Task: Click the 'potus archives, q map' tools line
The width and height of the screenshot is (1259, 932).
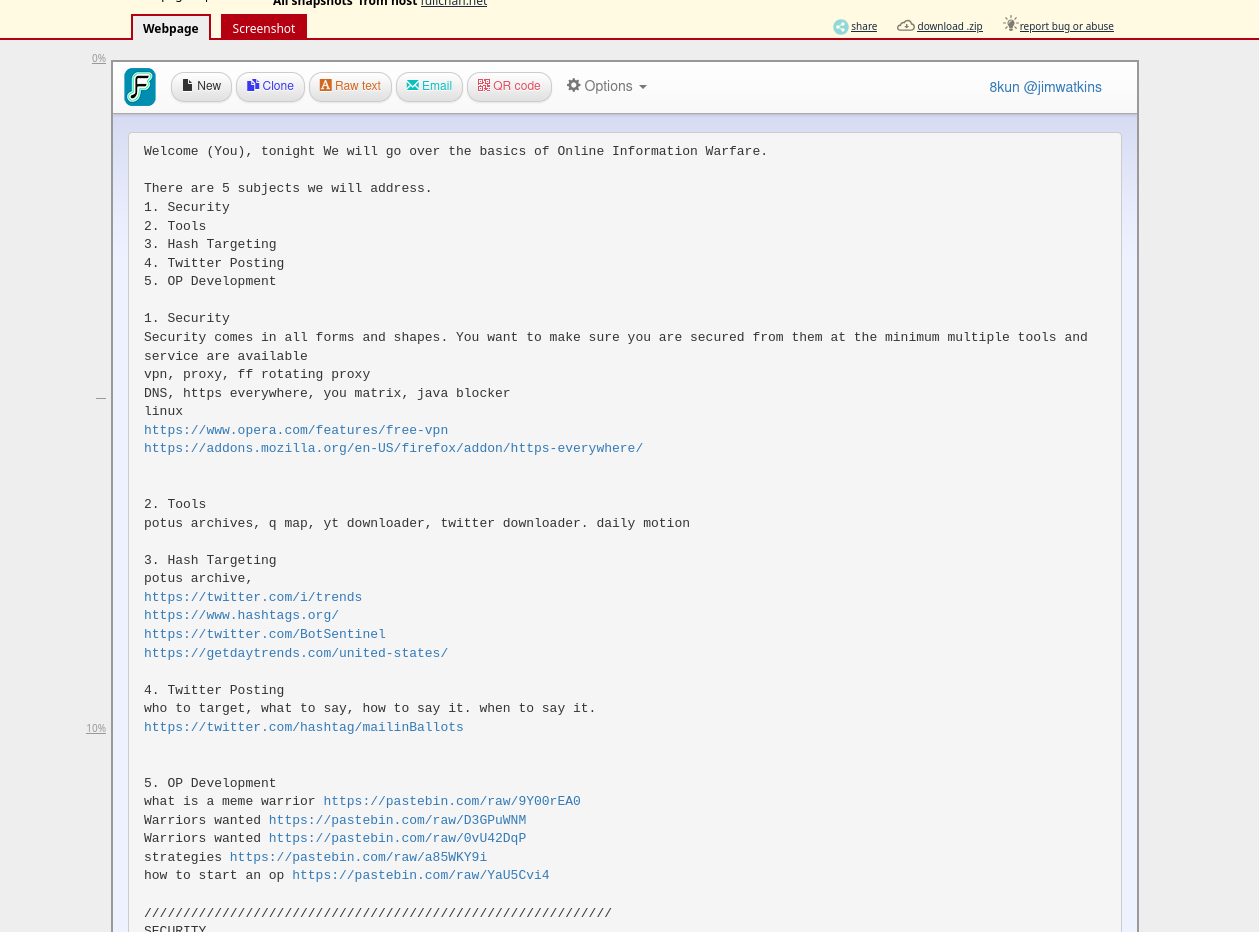Action: pyautogui.click(x=417, y=524)
